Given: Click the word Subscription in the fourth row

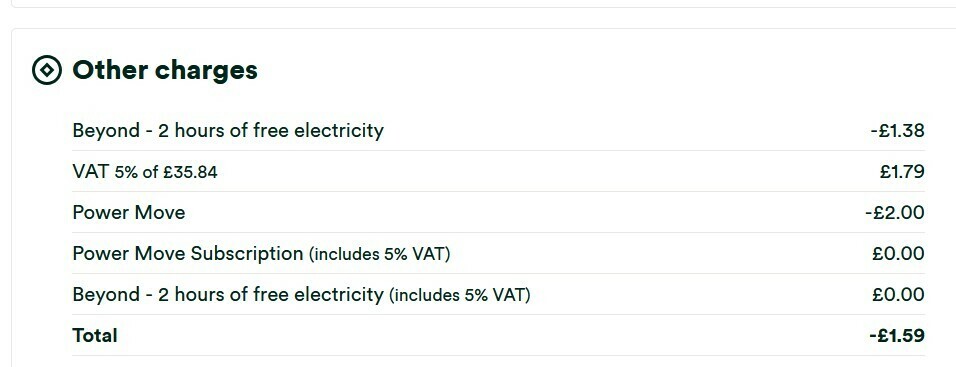Looking at the screenshot, I should [247, 254].
